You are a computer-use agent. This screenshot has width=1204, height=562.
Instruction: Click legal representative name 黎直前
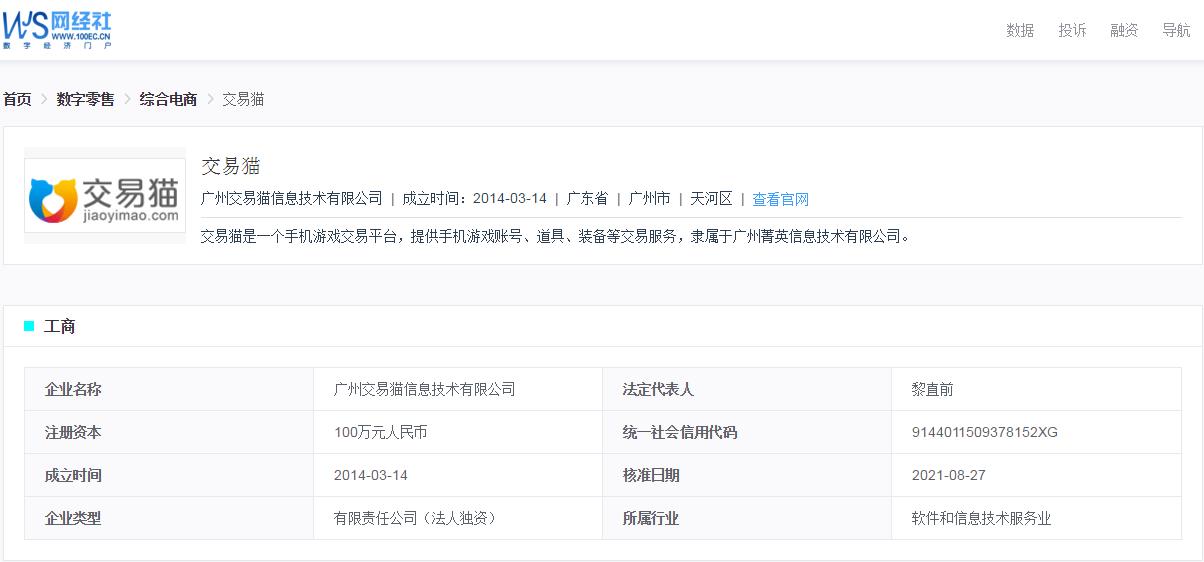pos(932,389)
